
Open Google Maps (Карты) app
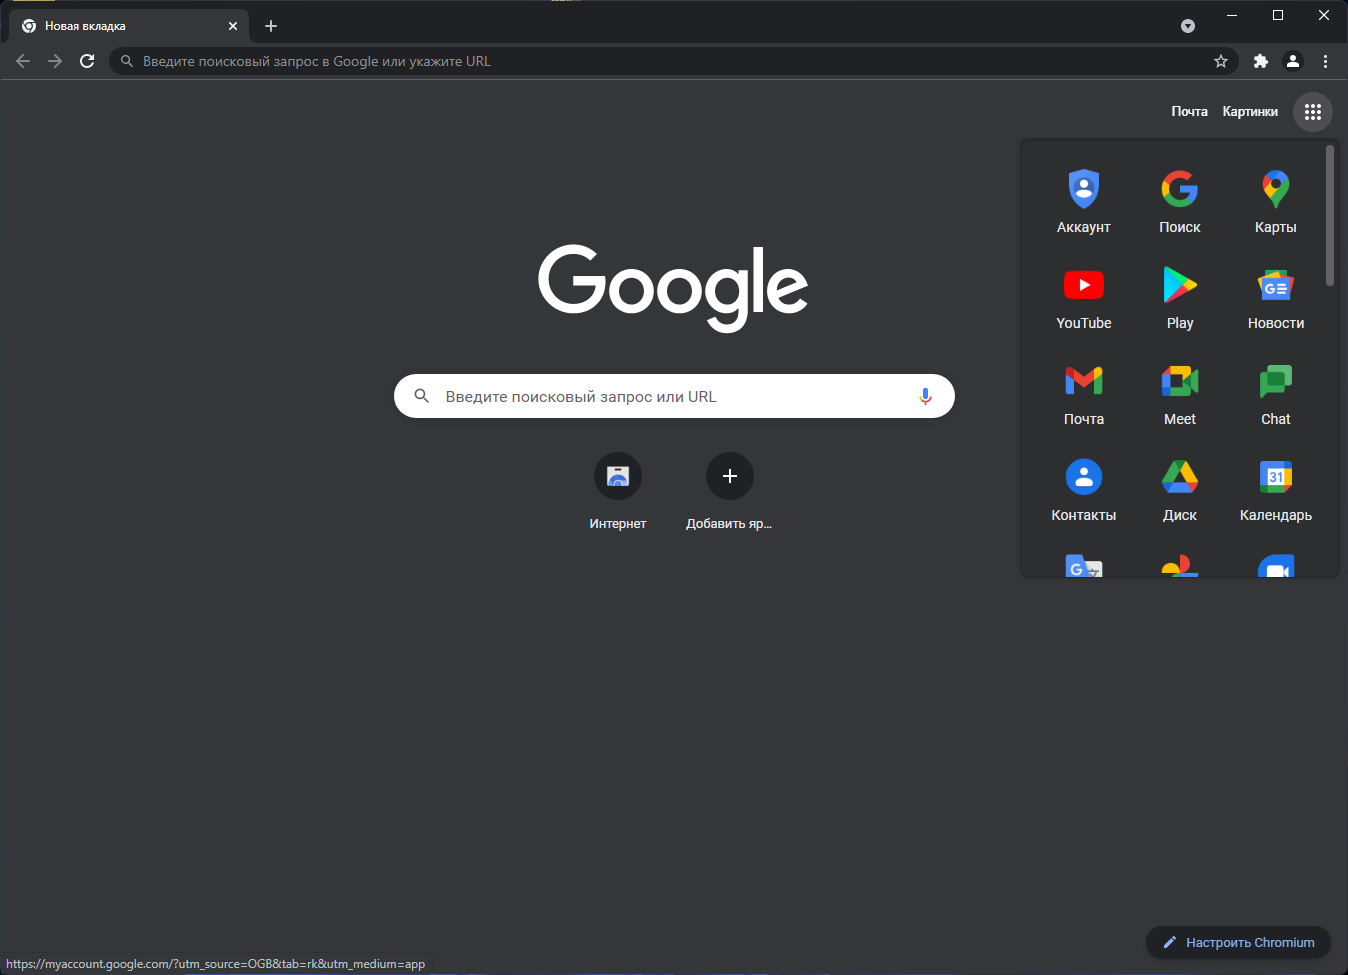point(1276,202)
